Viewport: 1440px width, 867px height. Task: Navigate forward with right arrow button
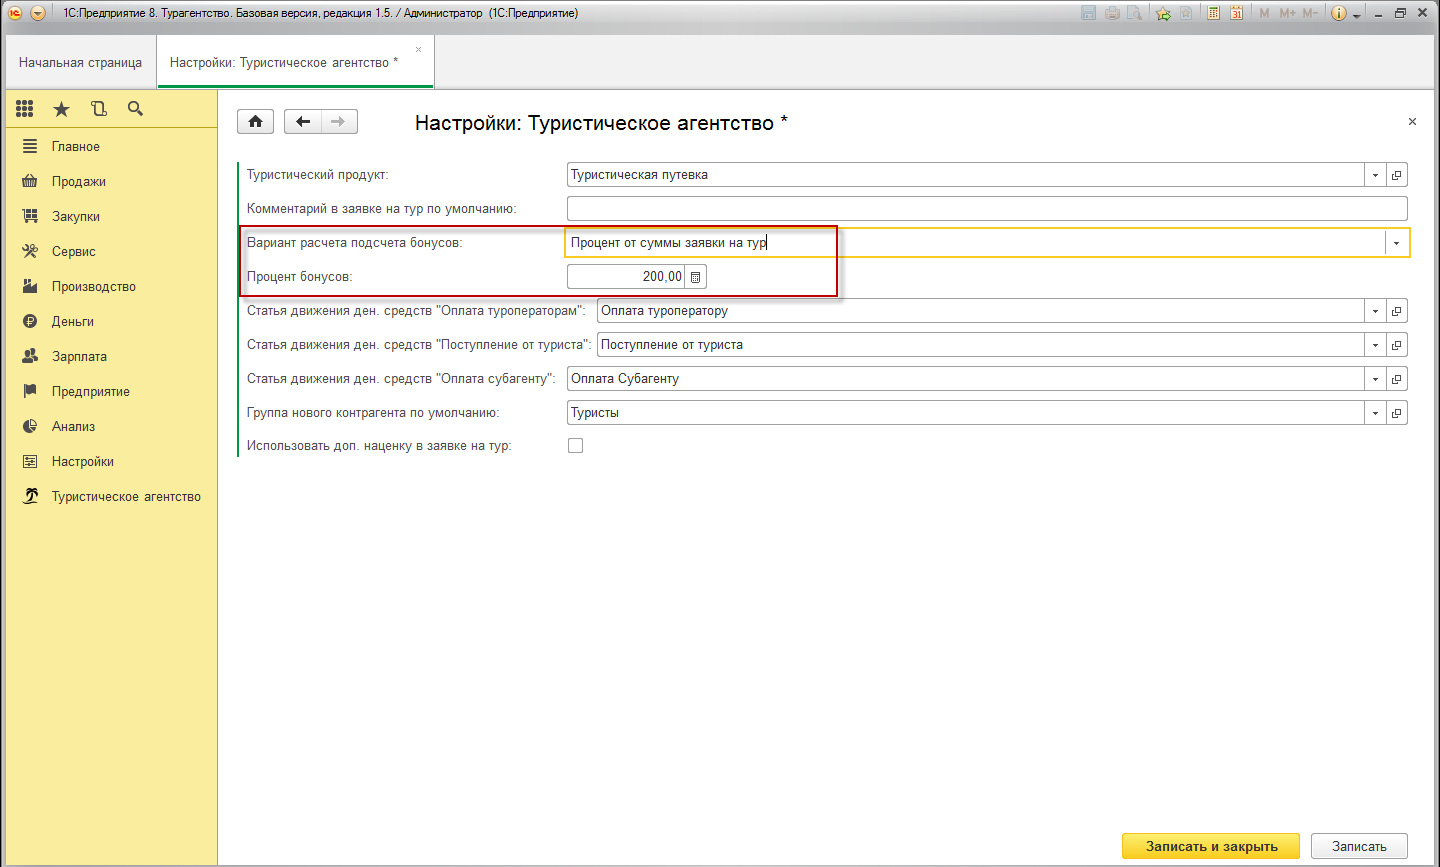[x=339, y=121]
